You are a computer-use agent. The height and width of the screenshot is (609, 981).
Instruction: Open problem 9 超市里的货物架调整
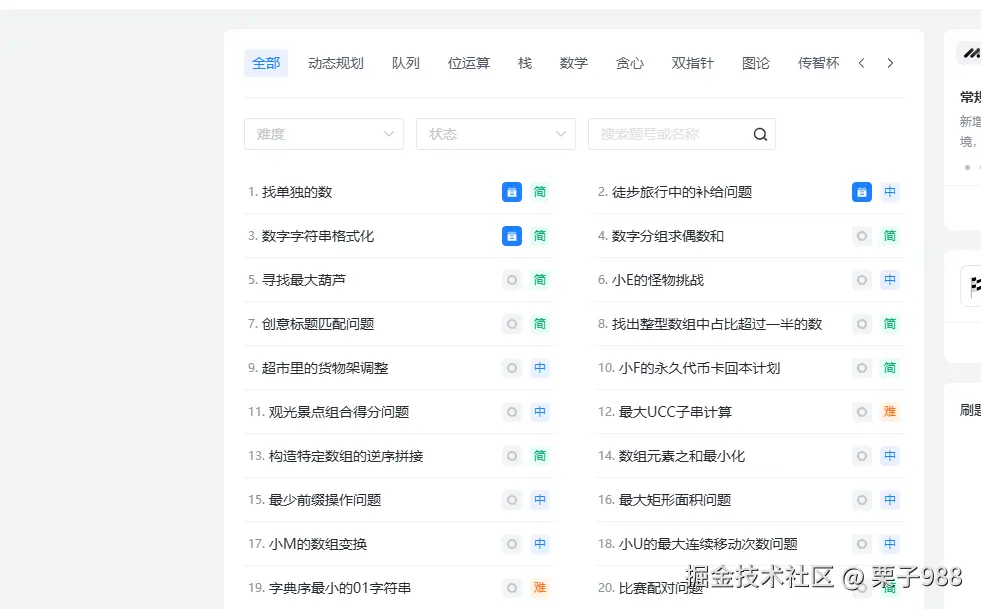pyautogui.click(x=325, y=368)
